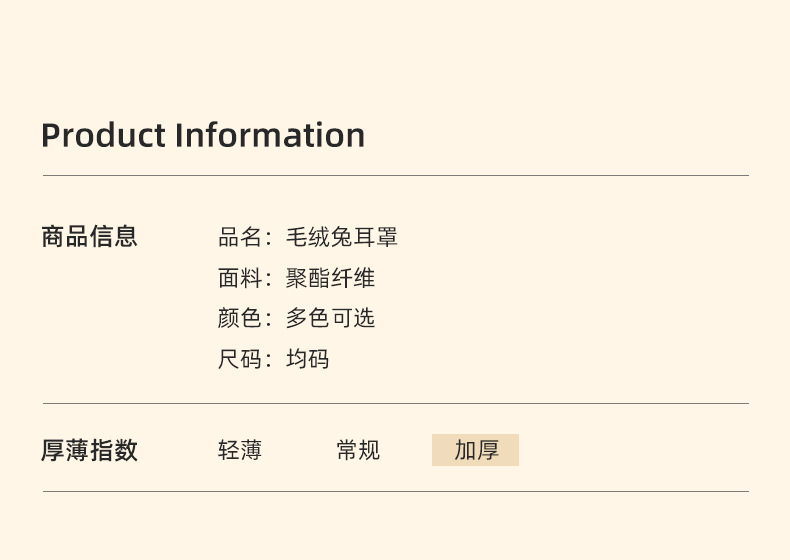Click the 颜色 field label

pyautogui.click(x=240, y=319)
